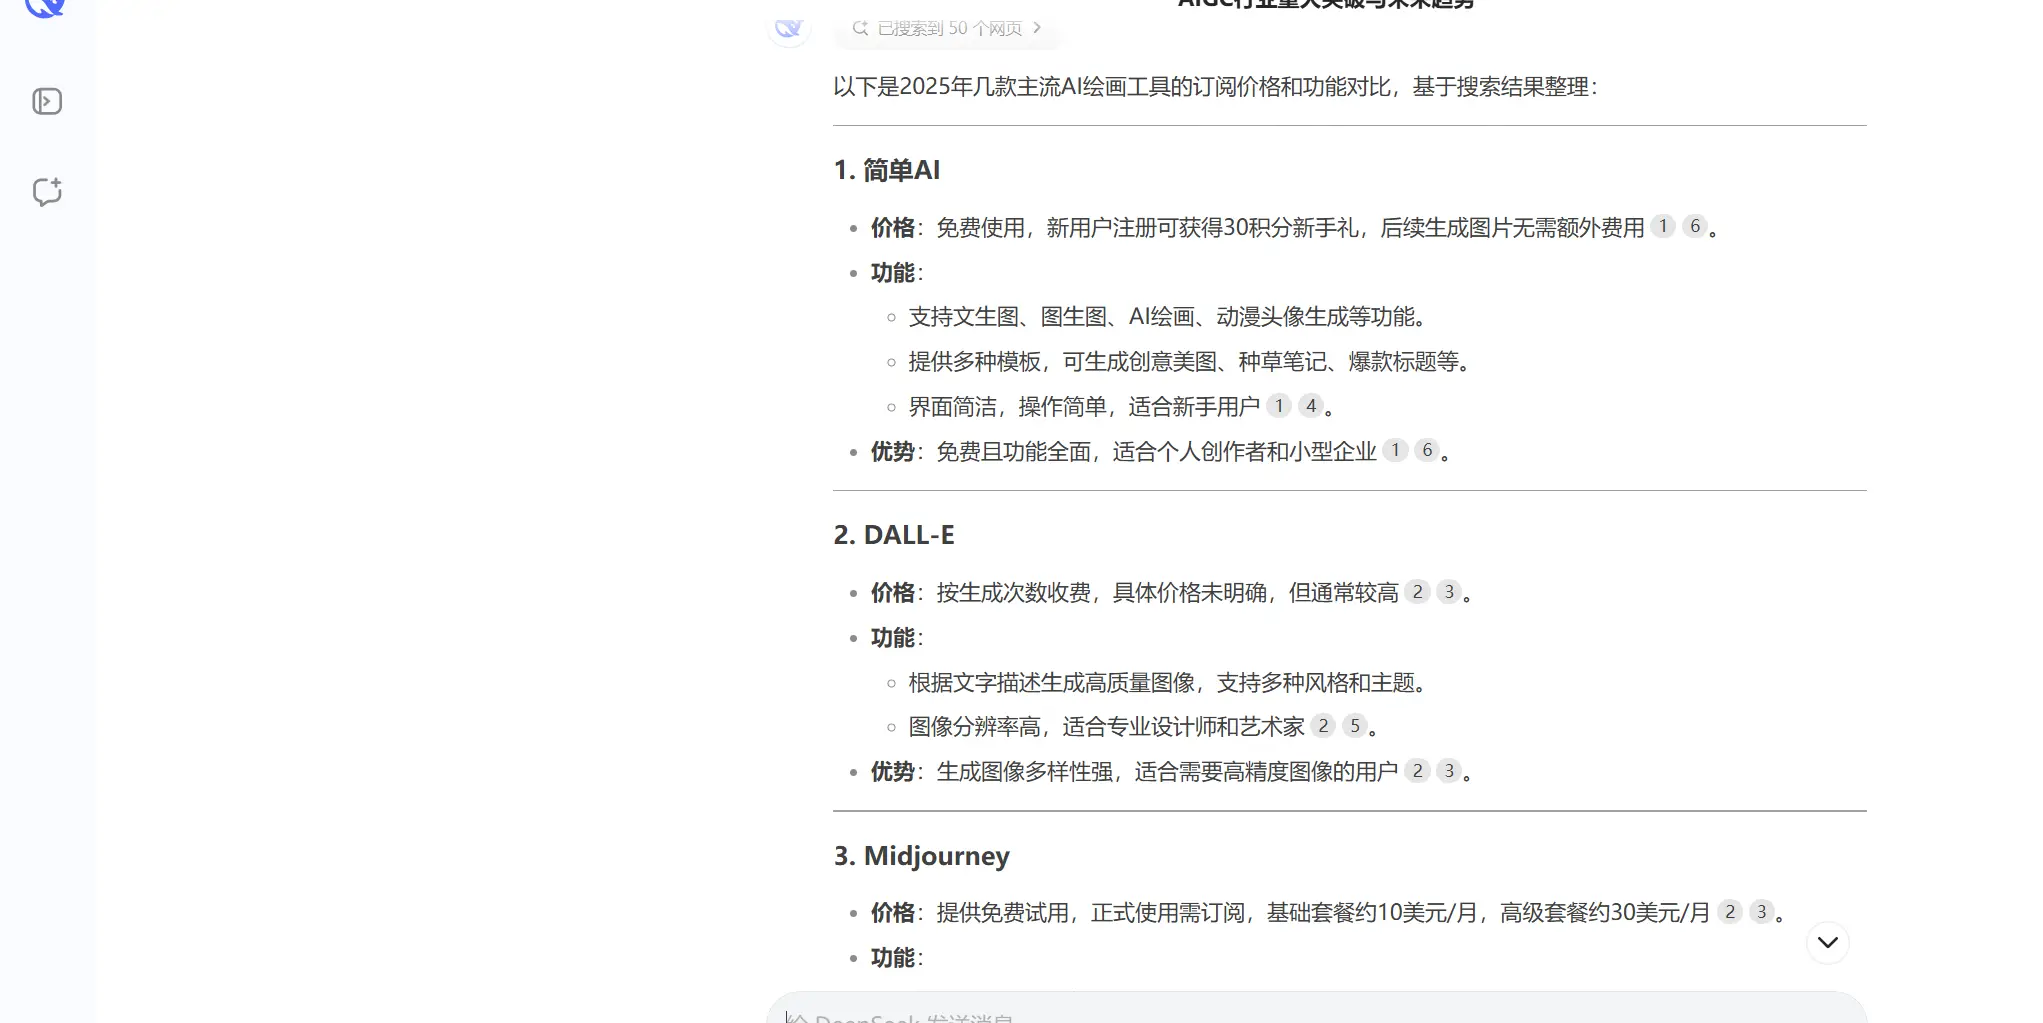Viewport: 2043px width, 1023px height.
Task: Click the heading 1. 简单AI
Action: [x=887, y=170]
